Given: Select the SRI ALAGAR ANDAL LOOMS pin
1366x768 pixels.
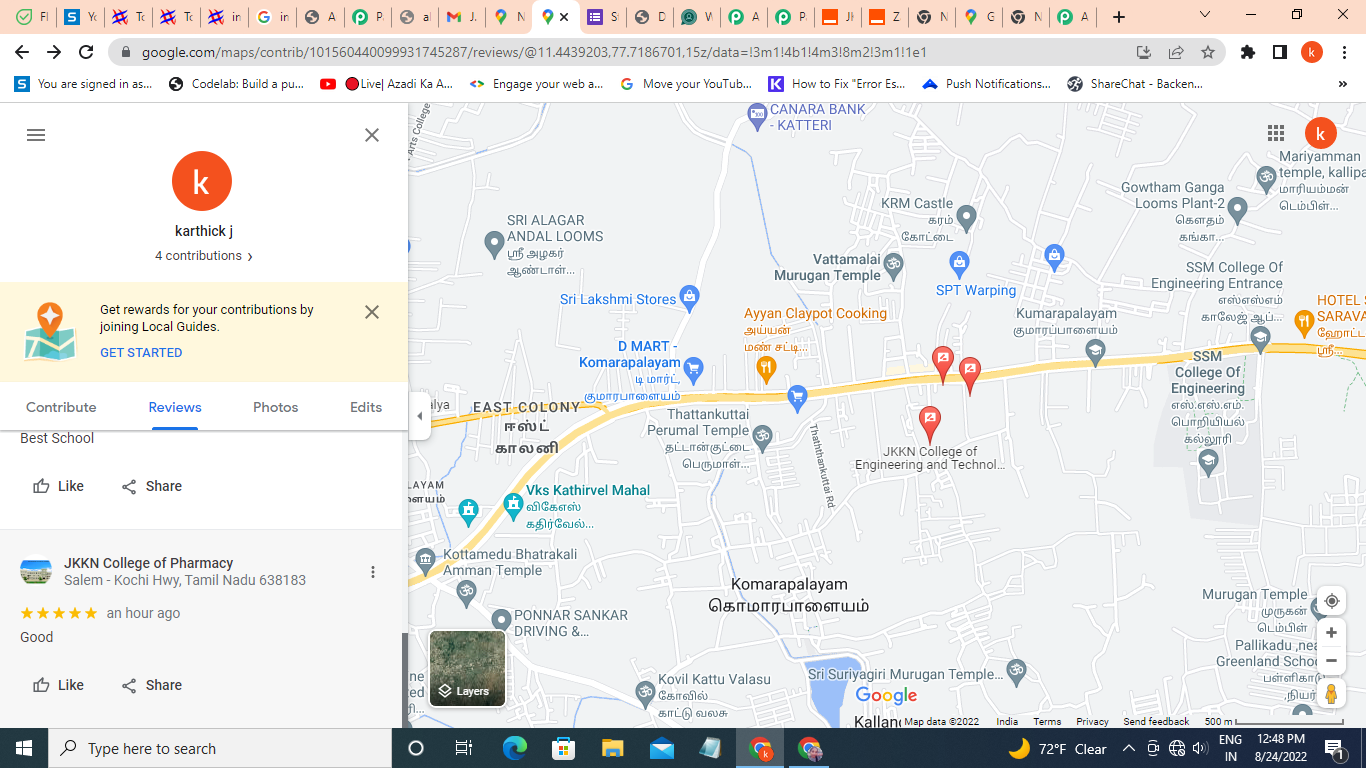Looking at the screenshot, I should click(x=493, y=242).
